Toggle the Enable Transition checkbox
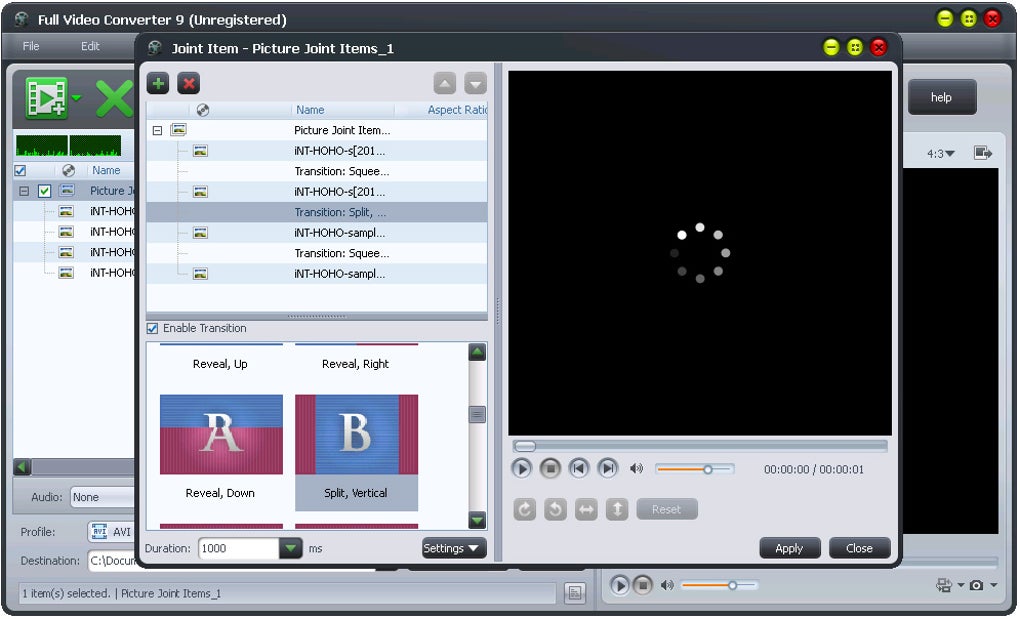This screenshot has height=619, width=1020. (152, 328)
